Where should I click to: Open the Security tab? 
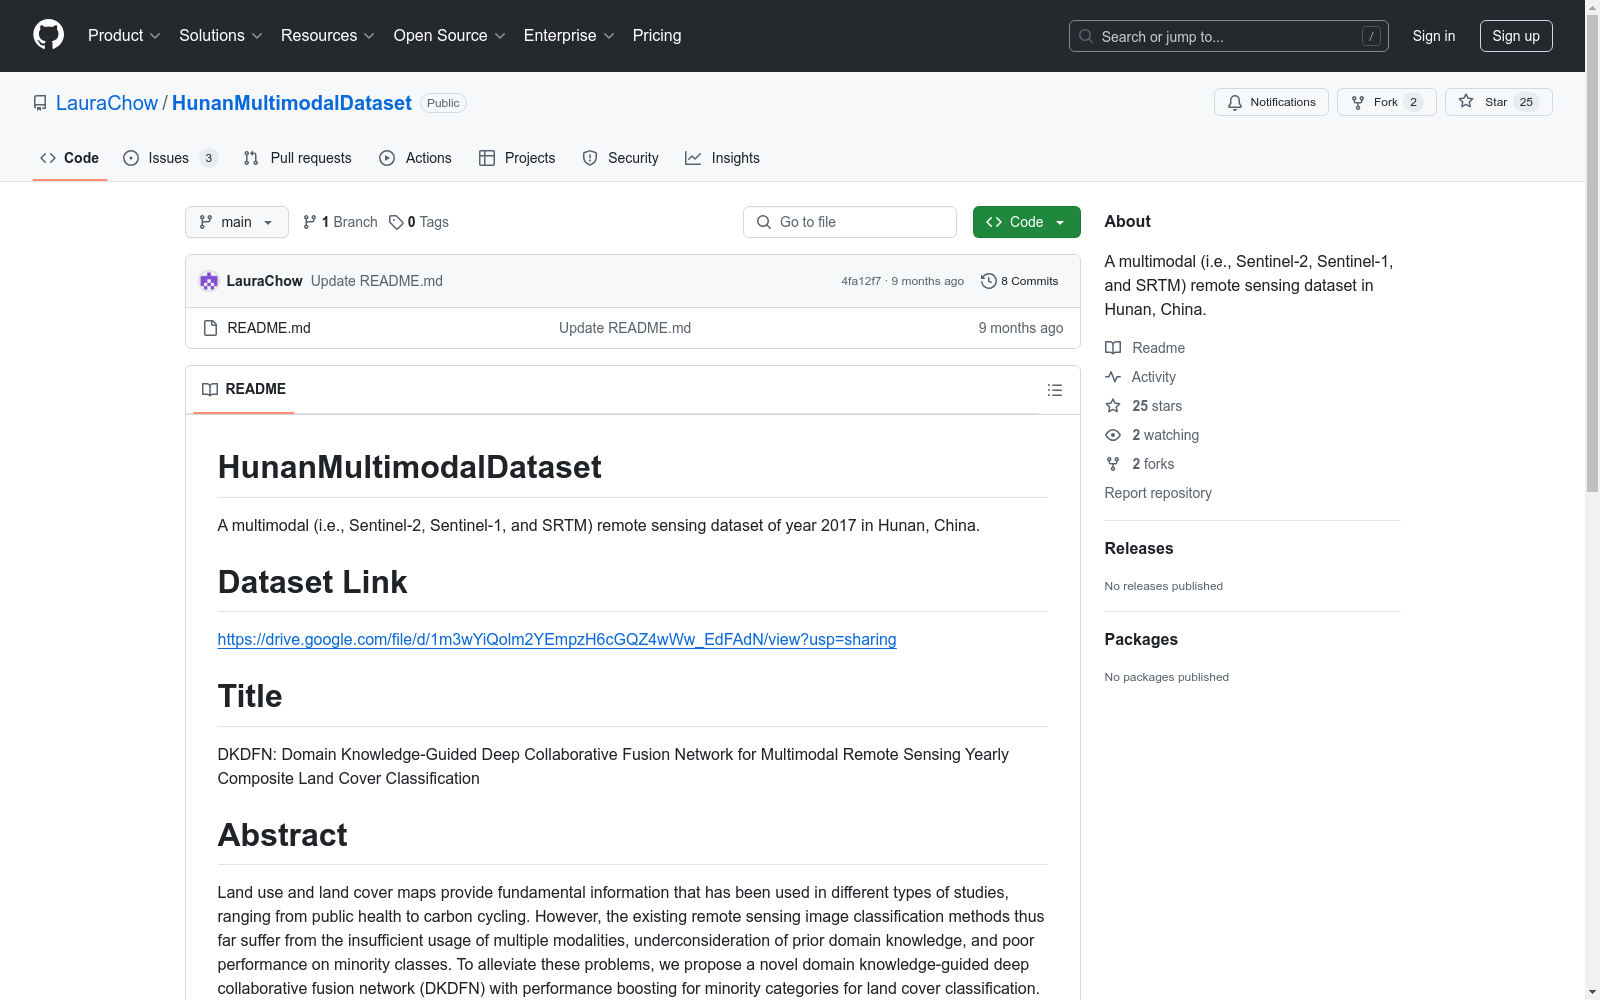621,158
